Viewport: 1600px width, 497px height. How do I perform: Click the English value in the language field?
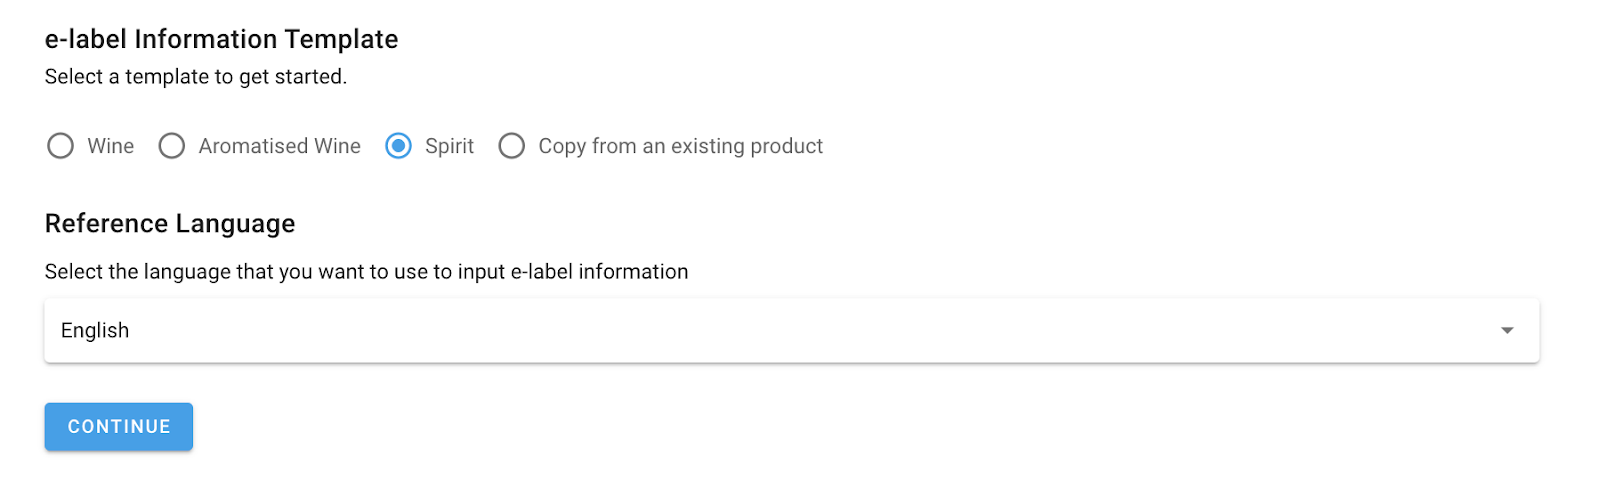[x=95, y=331]
